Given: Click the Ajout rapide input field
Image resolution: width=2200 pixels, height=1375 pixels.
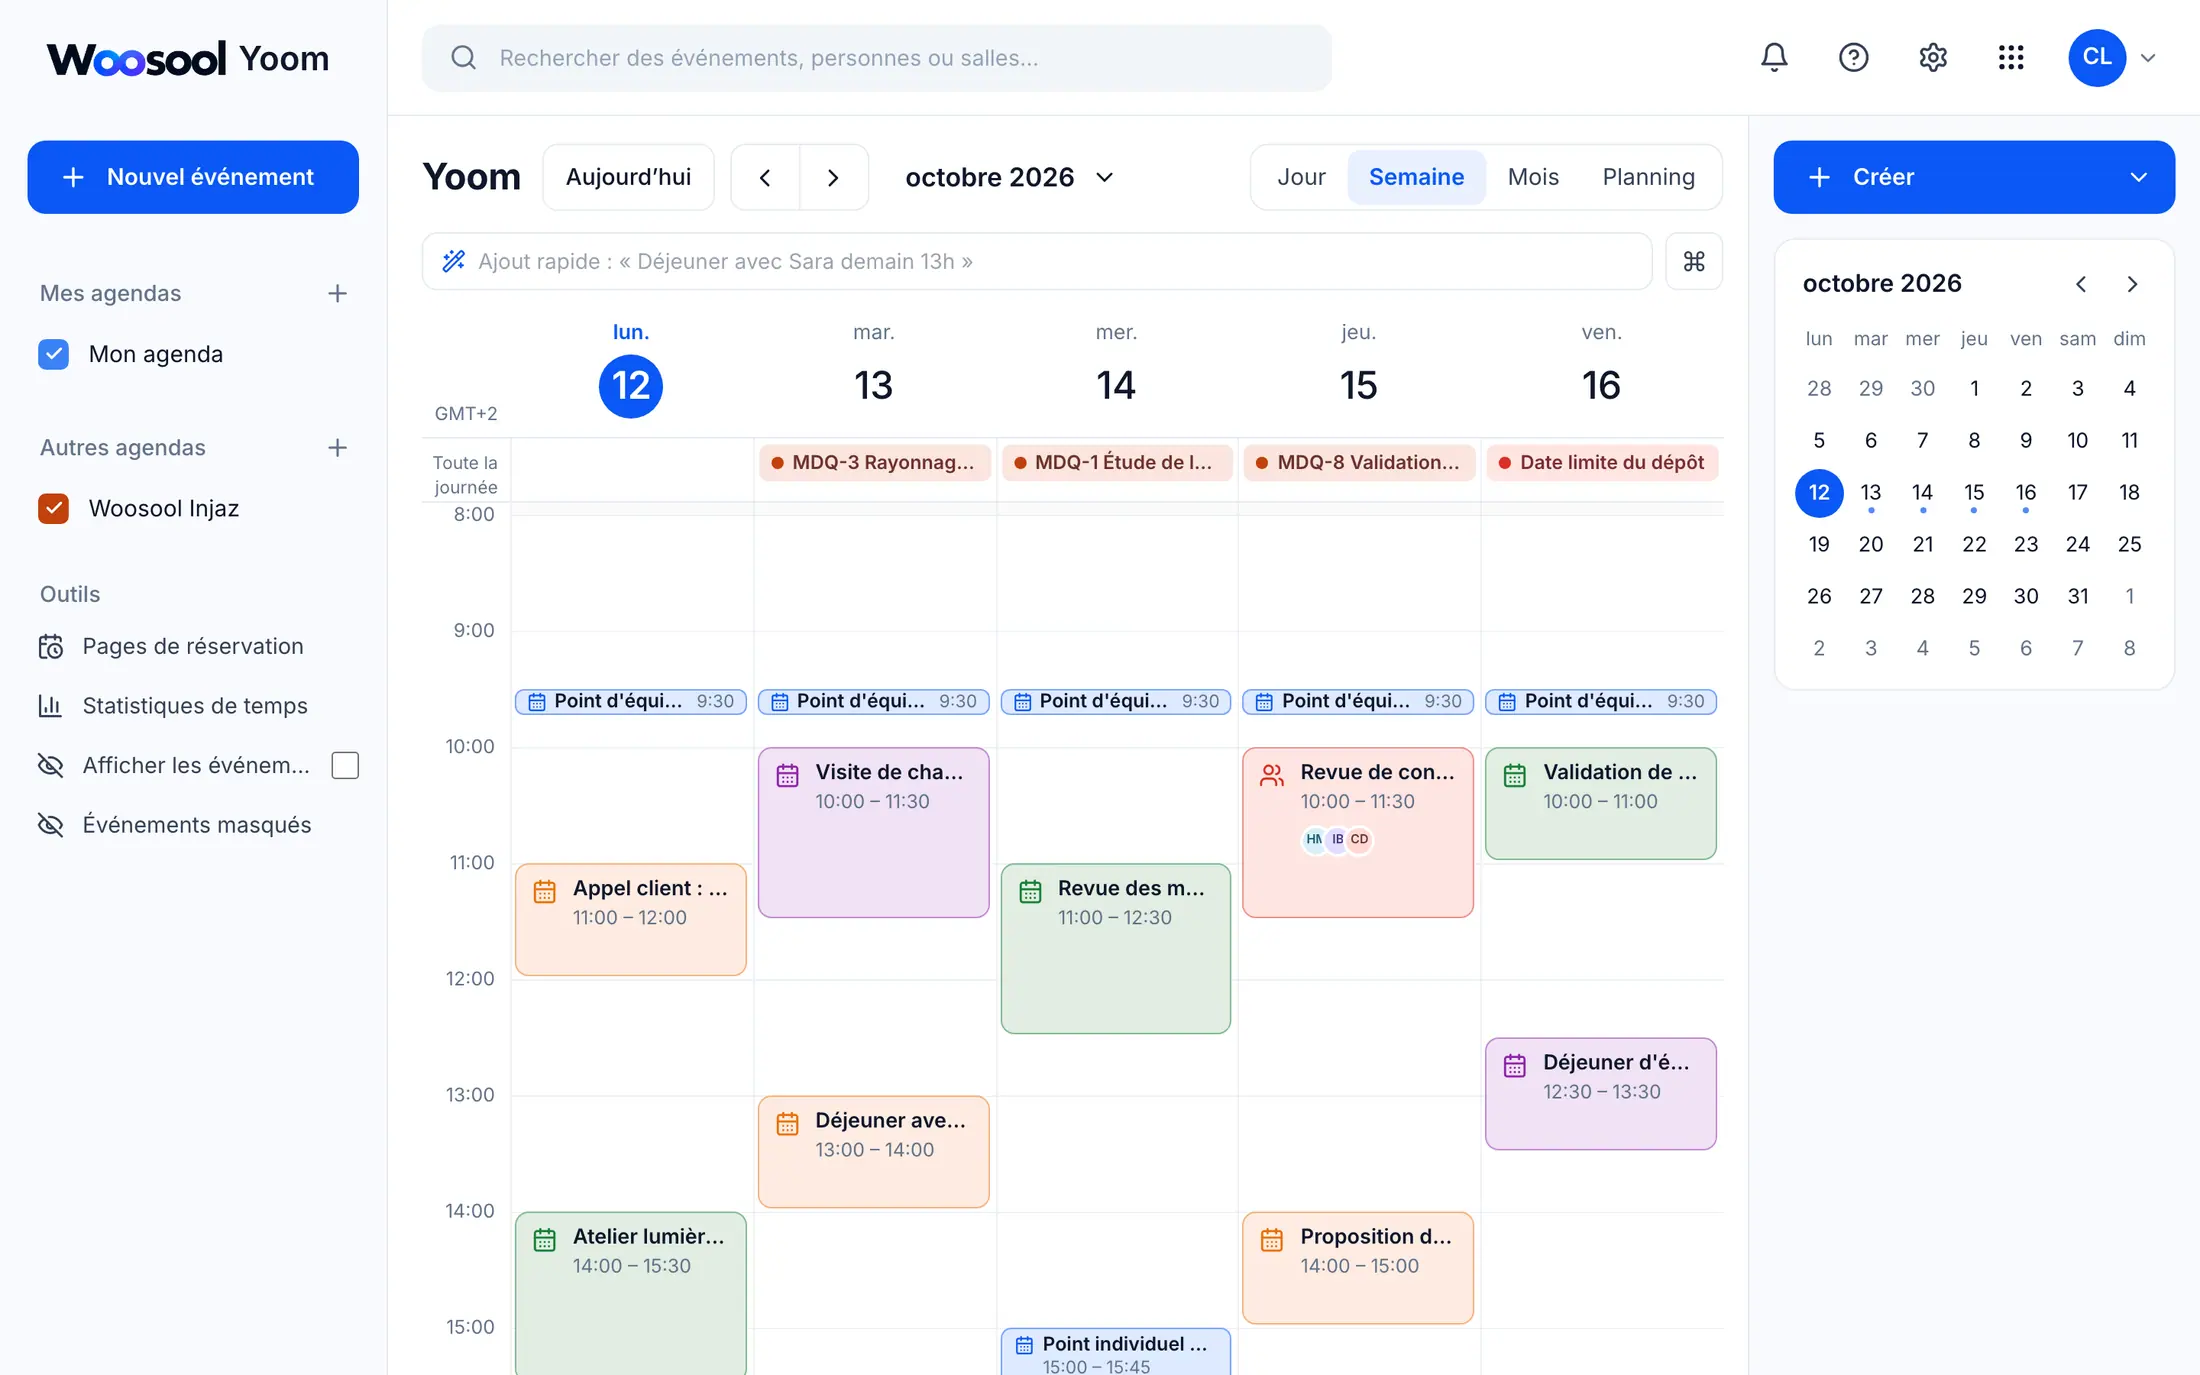Looking at the screenshot, I should 1037,261.
